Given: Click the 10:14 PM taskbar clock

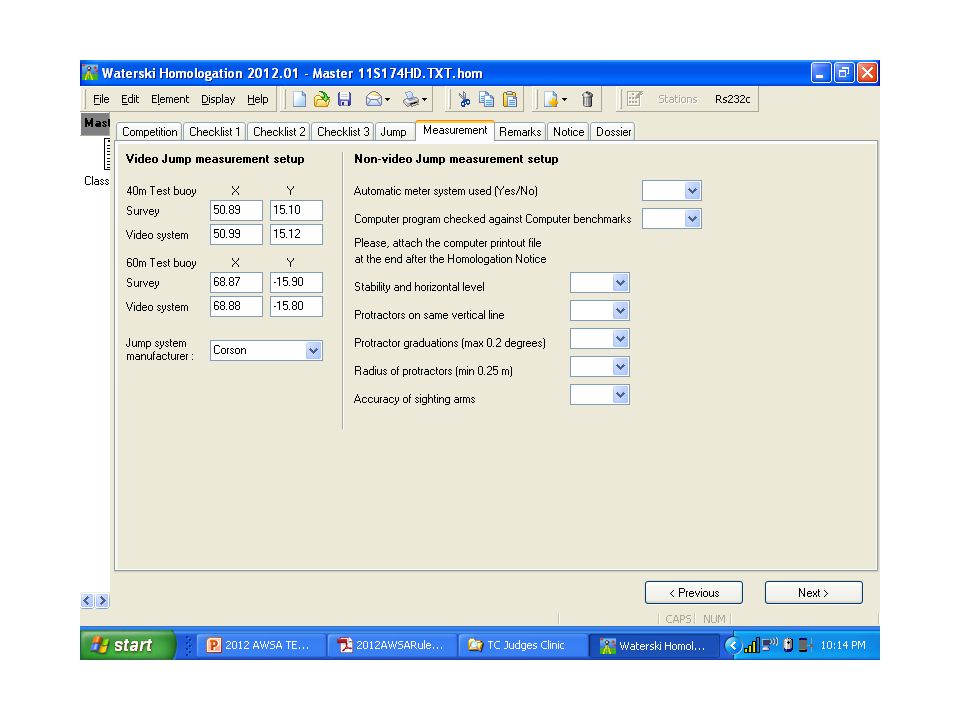Looking at the screenshot, I should tap(842, 645).
